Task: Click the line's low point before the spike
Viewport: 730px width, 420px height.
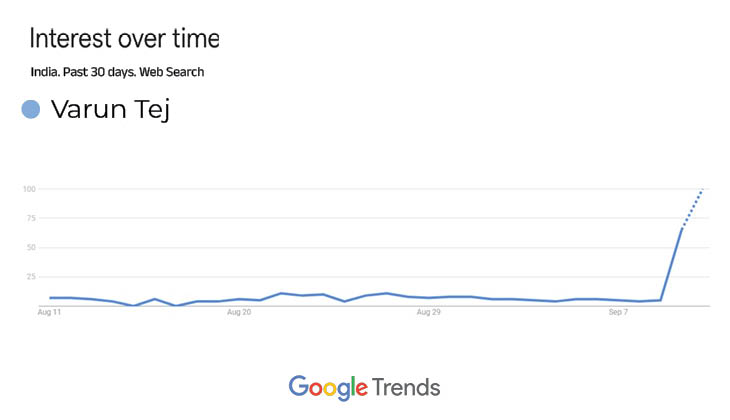Action: point(640,301)
